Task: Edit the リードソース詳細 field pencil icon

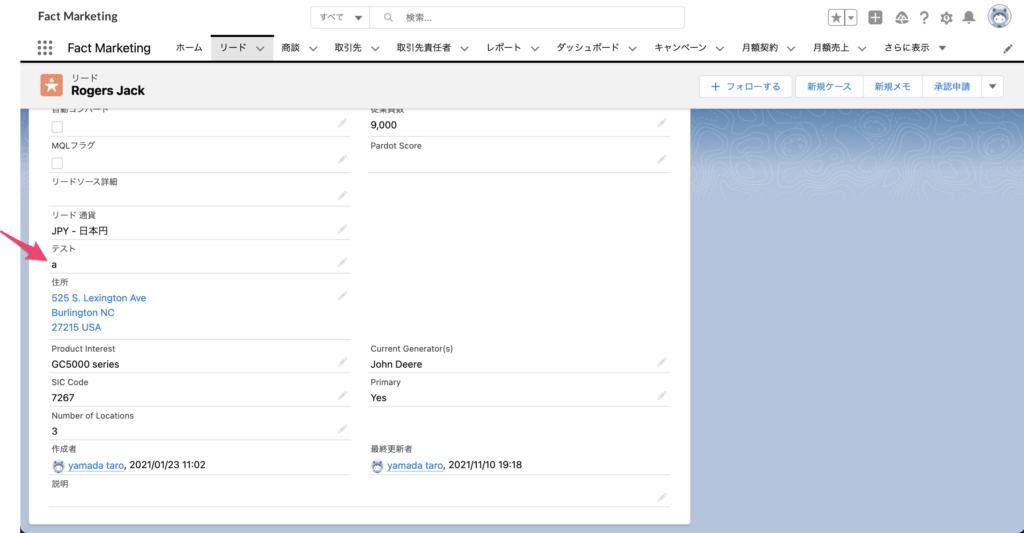Action: (342, 195)
